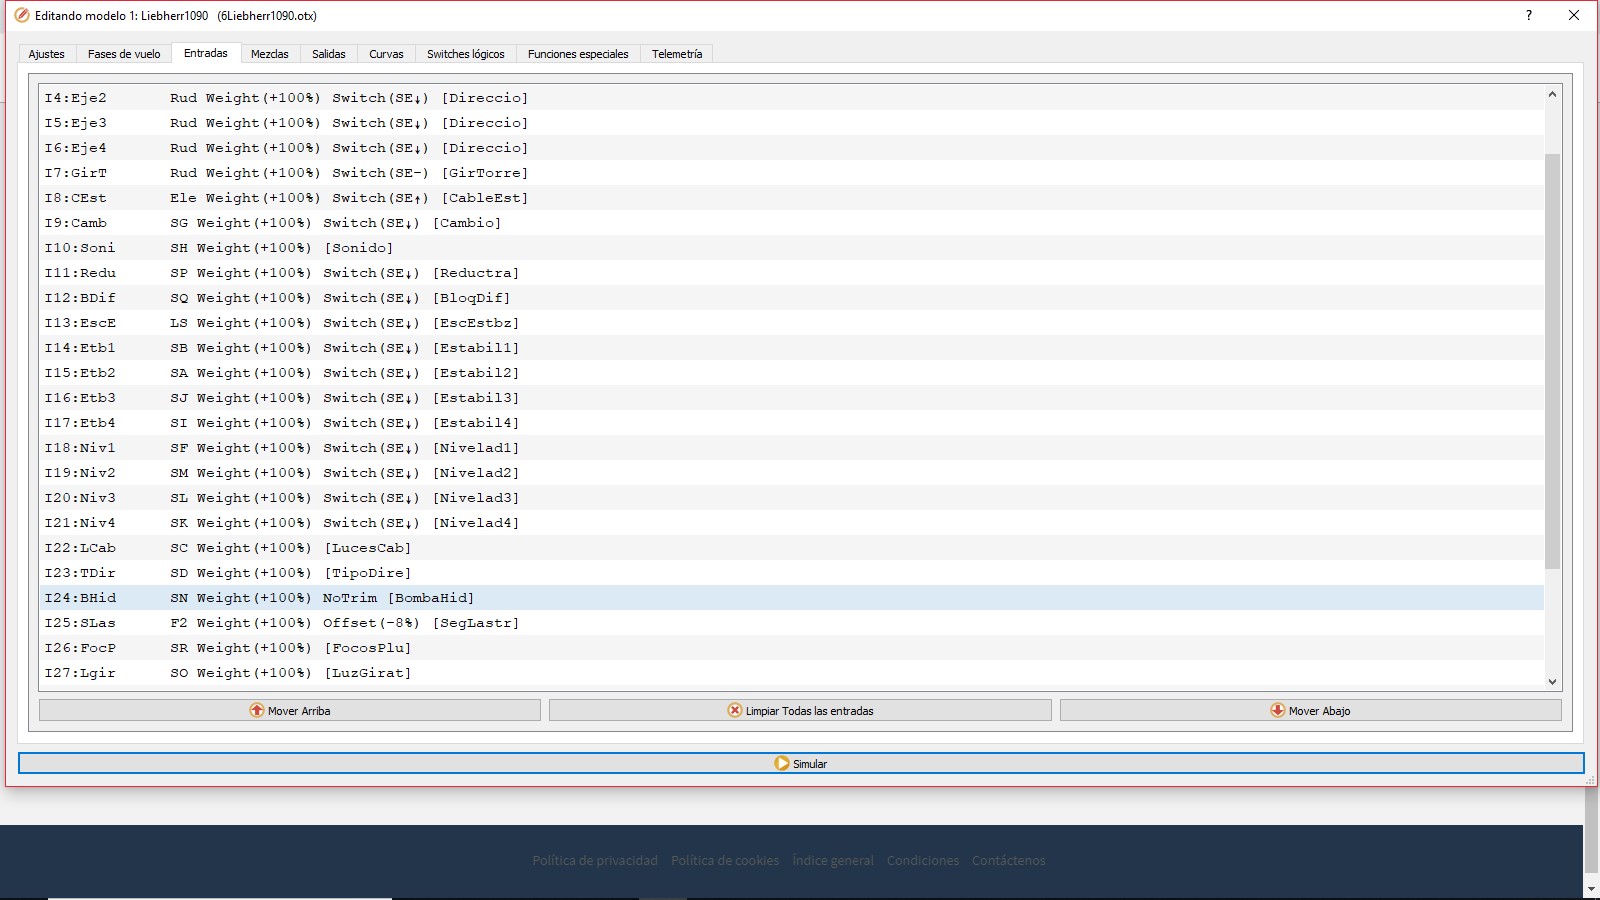1600x900 pixels.
Task: Click the Mover Arriba up-arrow icon
Action: (x=257, y=710)
